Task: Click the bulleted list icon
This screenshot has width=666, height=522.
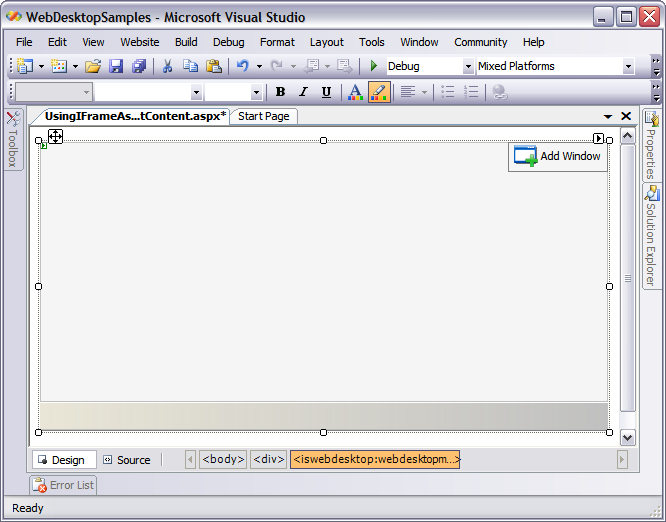Action: coord(448,92)
